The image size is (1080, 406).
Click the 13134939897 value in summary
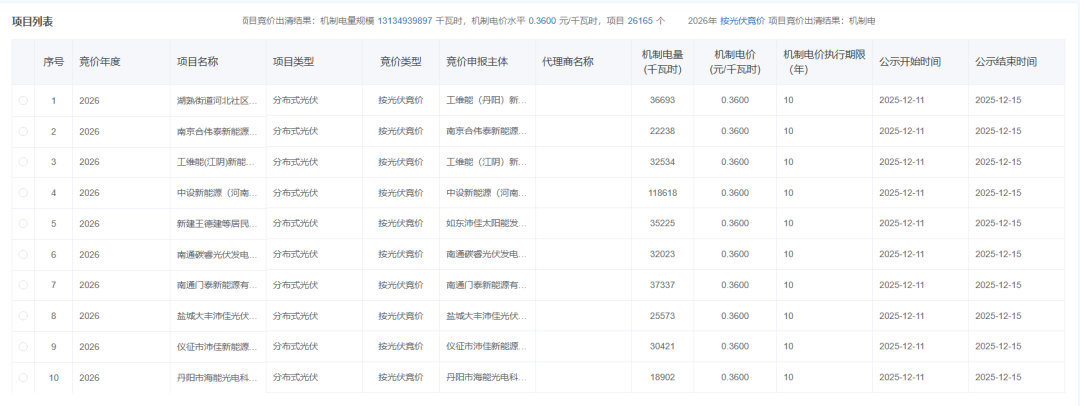[x=405, y=21]
